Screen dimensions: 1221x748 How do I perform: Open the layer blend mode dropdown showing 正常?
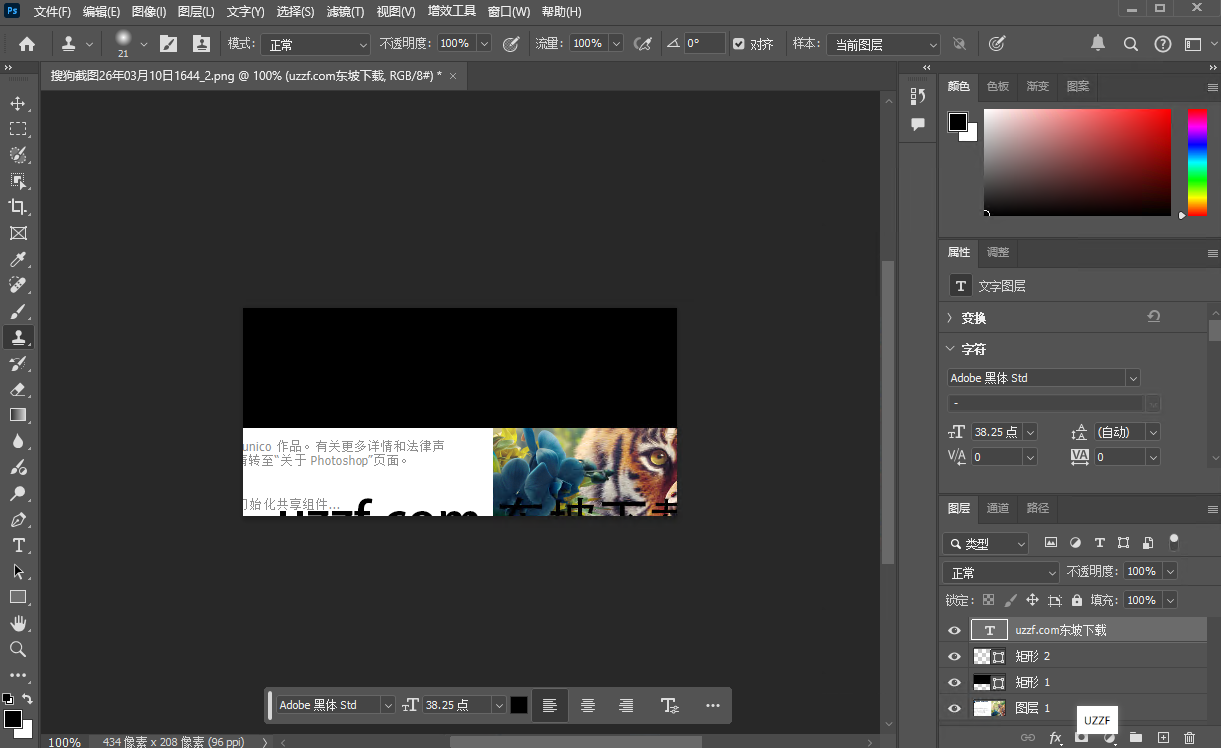coord(1000,571)
